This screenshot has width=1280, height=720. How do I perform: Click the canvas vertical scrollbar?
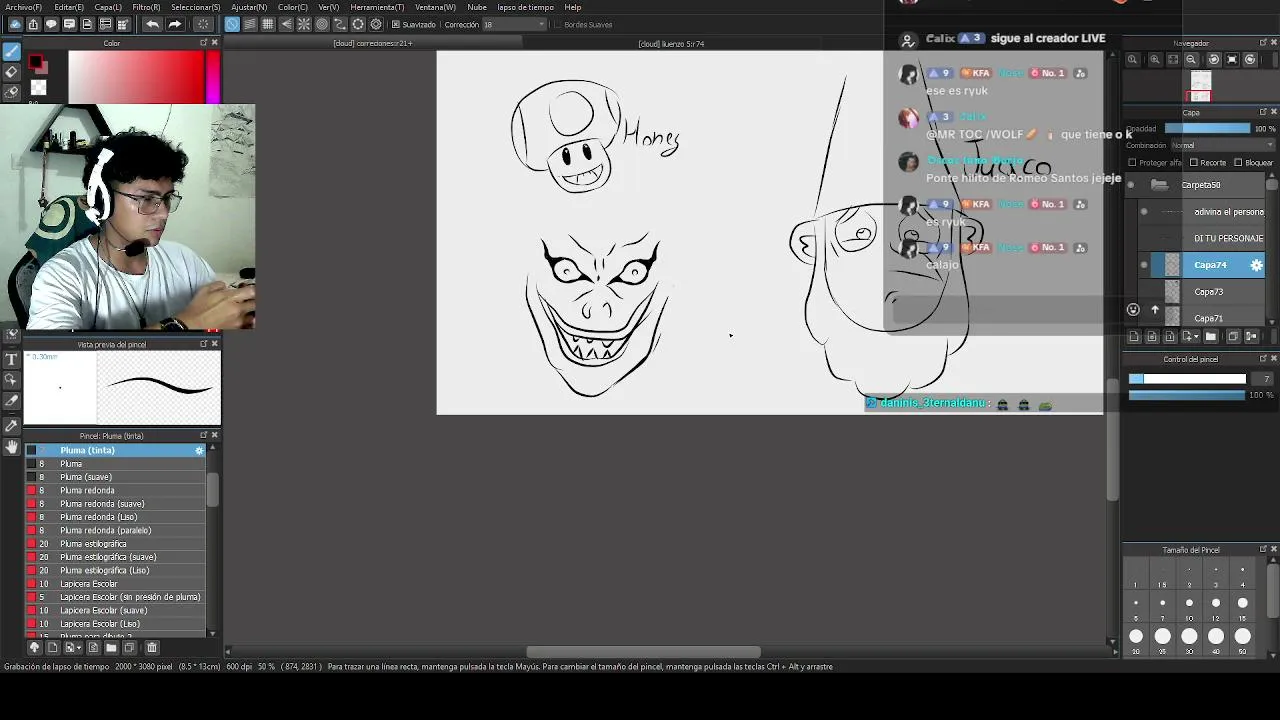click(1112, 440)
